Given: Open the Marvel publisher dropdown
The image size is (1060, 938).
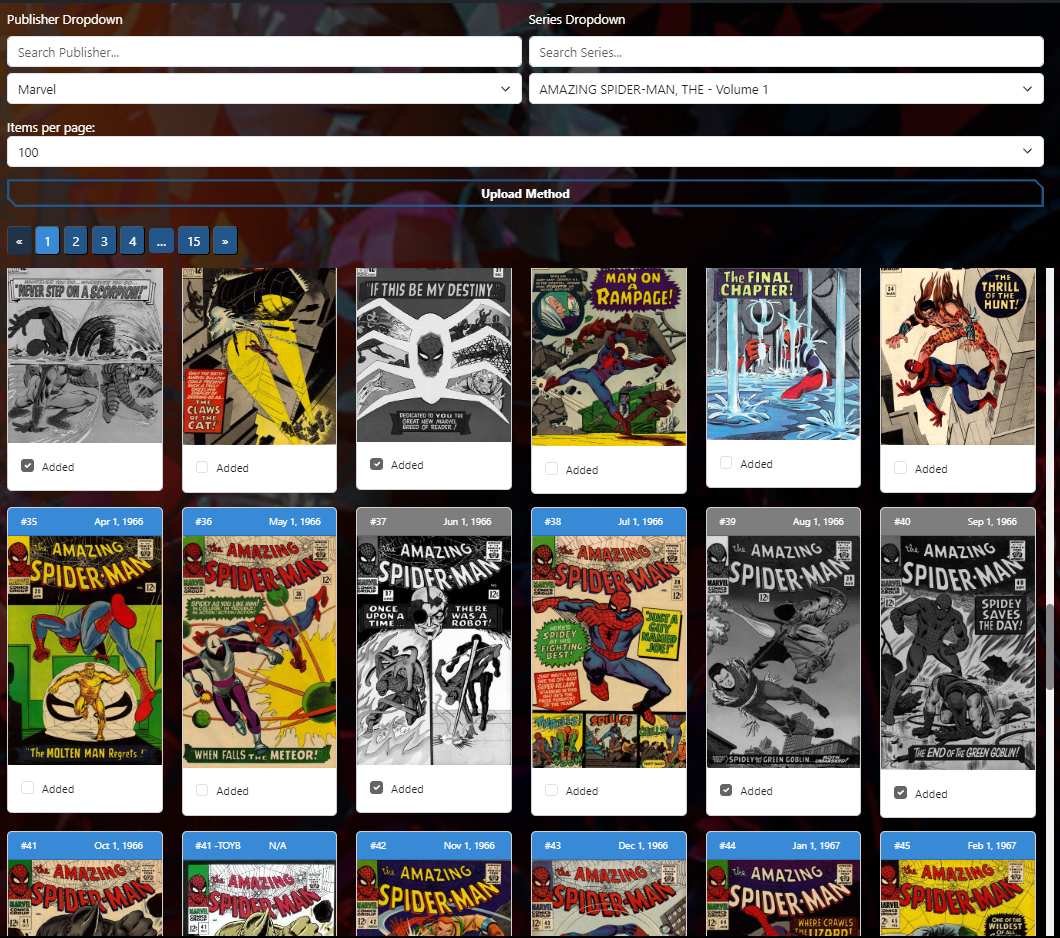Looking at the screenshot, I should point(264,89).
